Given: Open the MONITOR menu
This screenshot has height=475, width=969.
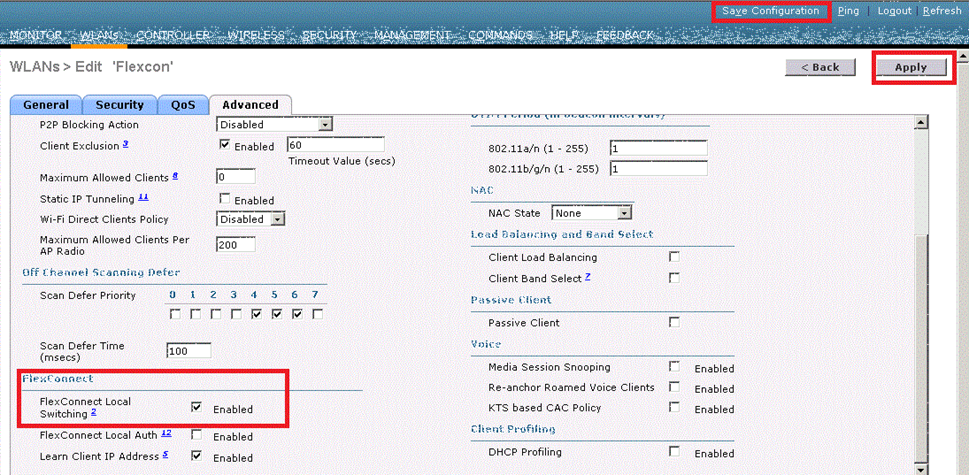Looking at the screenshot, I should tap(36, 35).
